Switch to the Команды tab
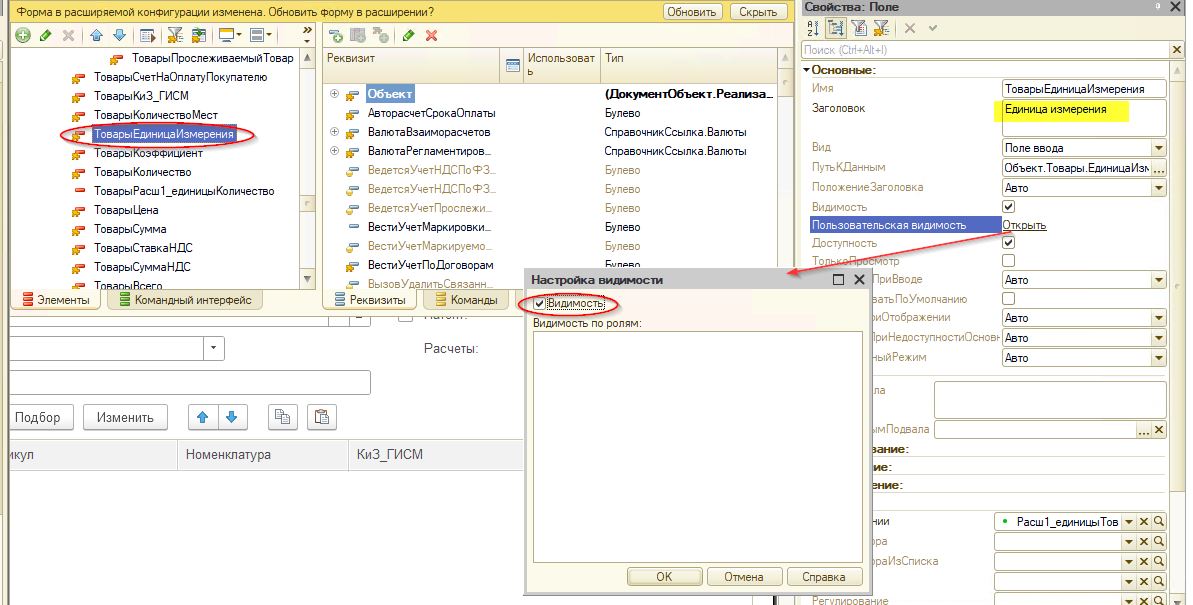This screenshot has width=1193, height=605. 466,300
